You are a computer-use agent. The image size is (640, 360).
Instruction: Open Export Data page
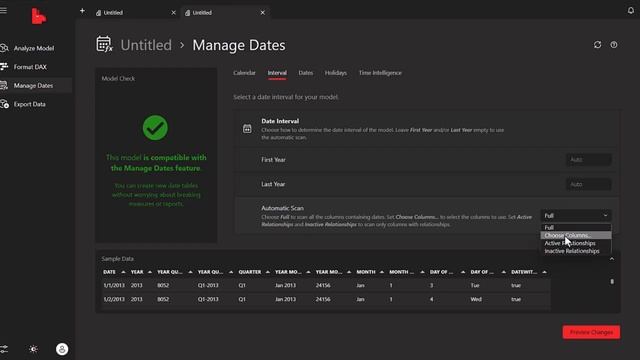point(30,104)
